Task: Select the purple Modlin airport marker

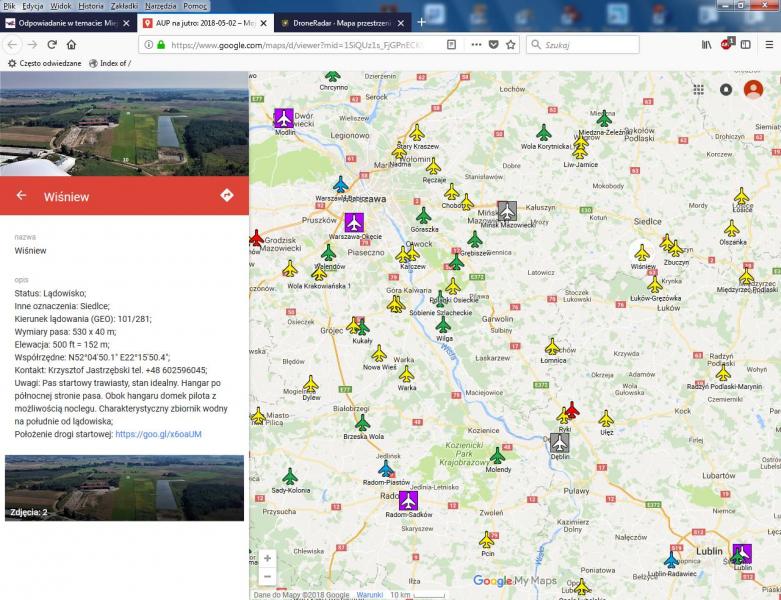Action: 284,118
